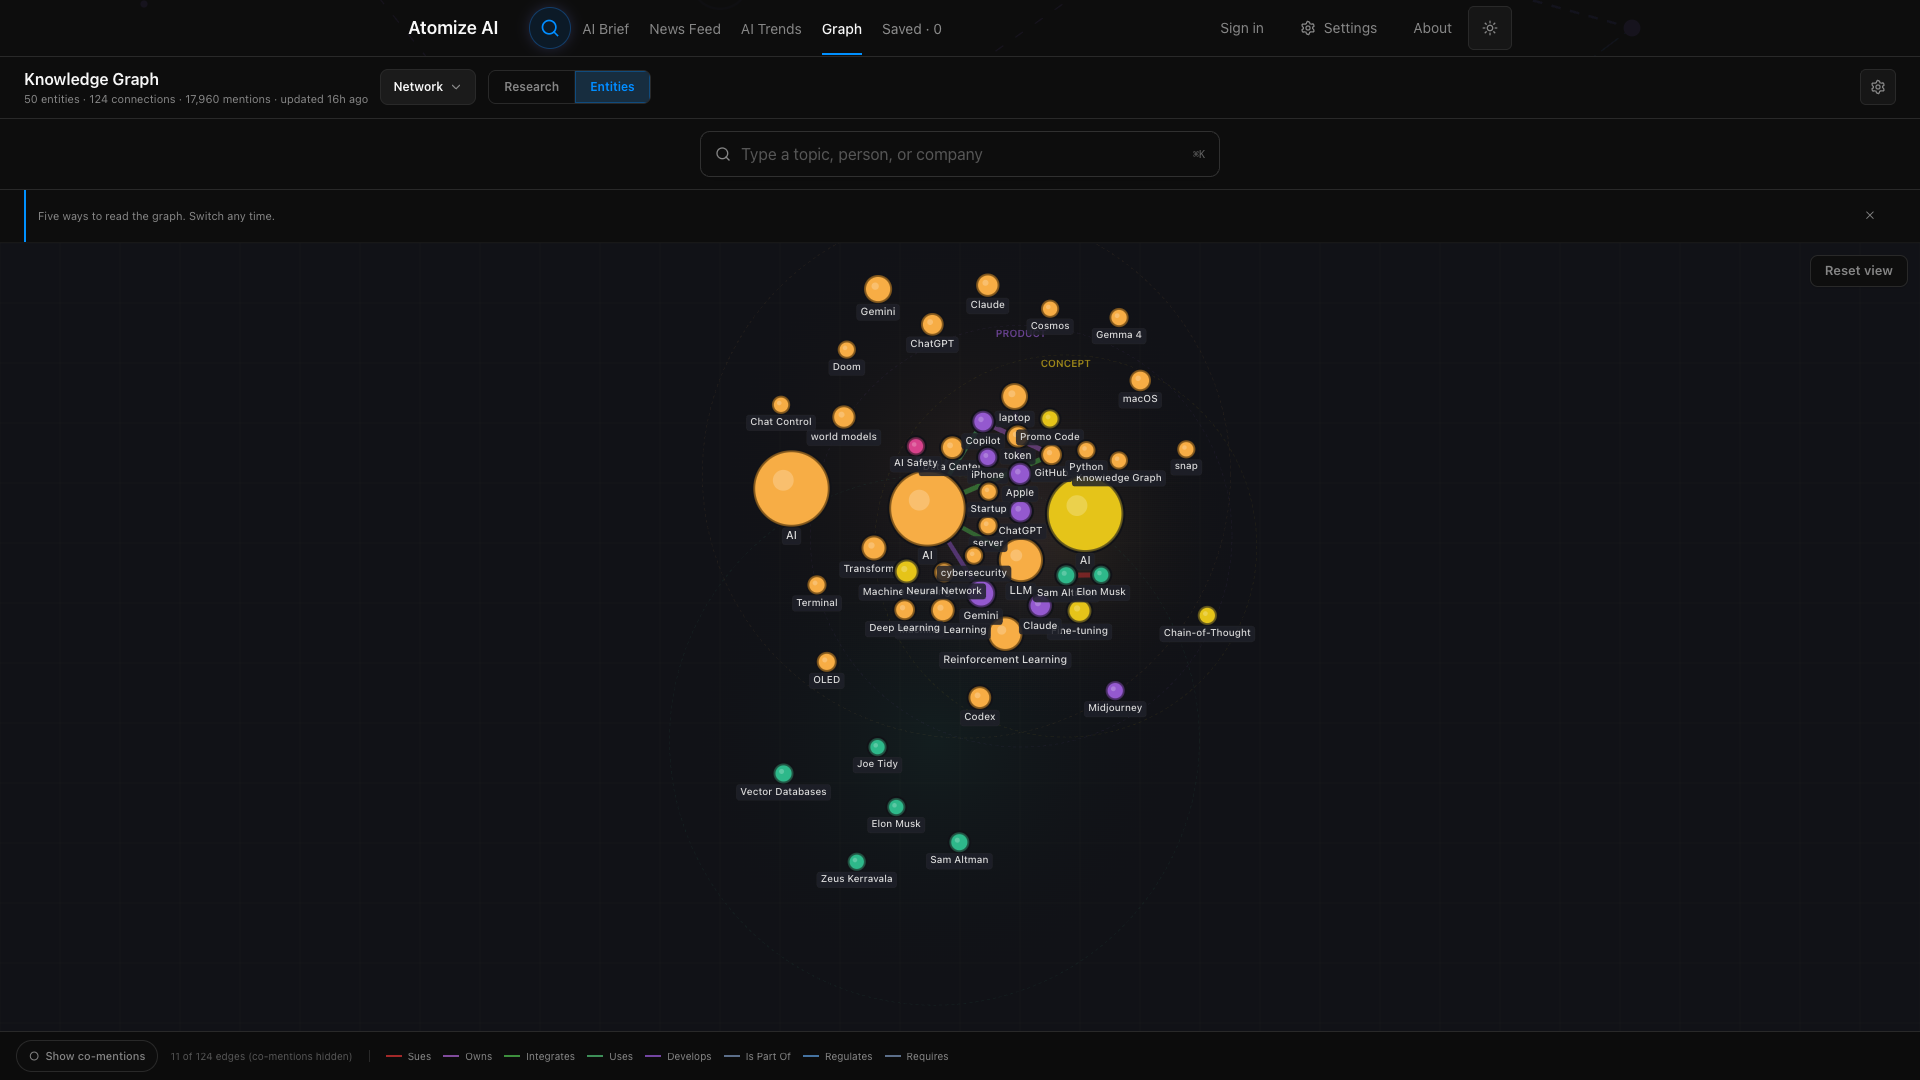This screenshot has width=1920, height=1080.
Task: Select the Entities view toggle
Action: (x=612, y=87)
